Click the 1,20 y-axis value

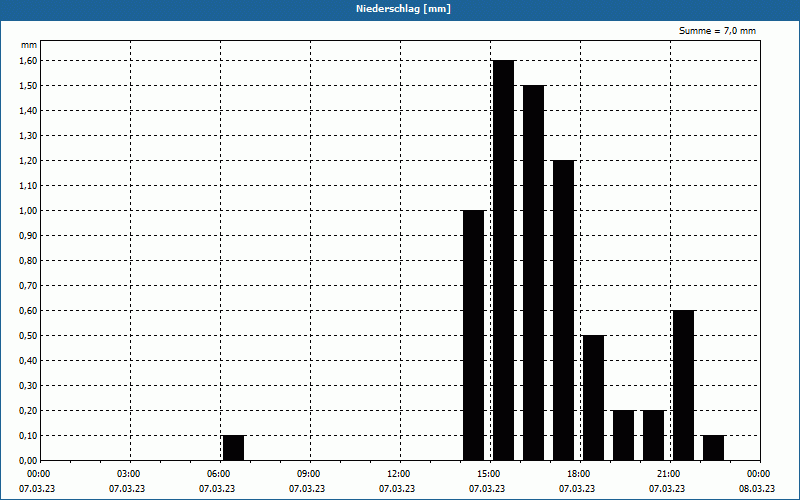pos(28,161)
